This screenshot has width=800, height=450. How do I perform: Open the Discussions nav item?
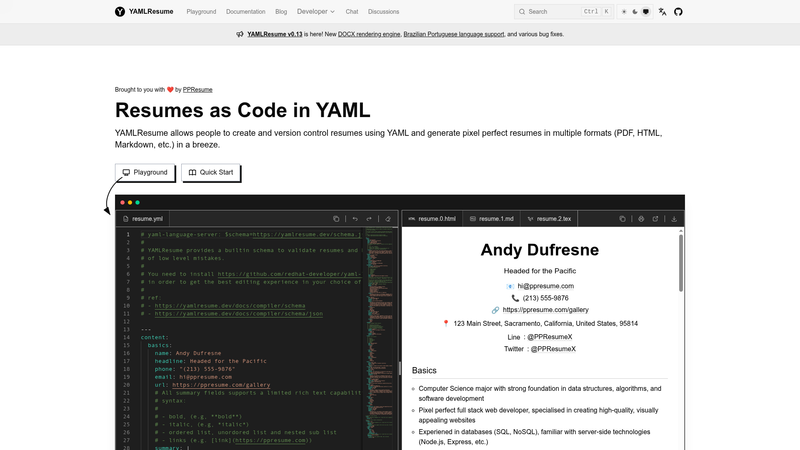383,12
